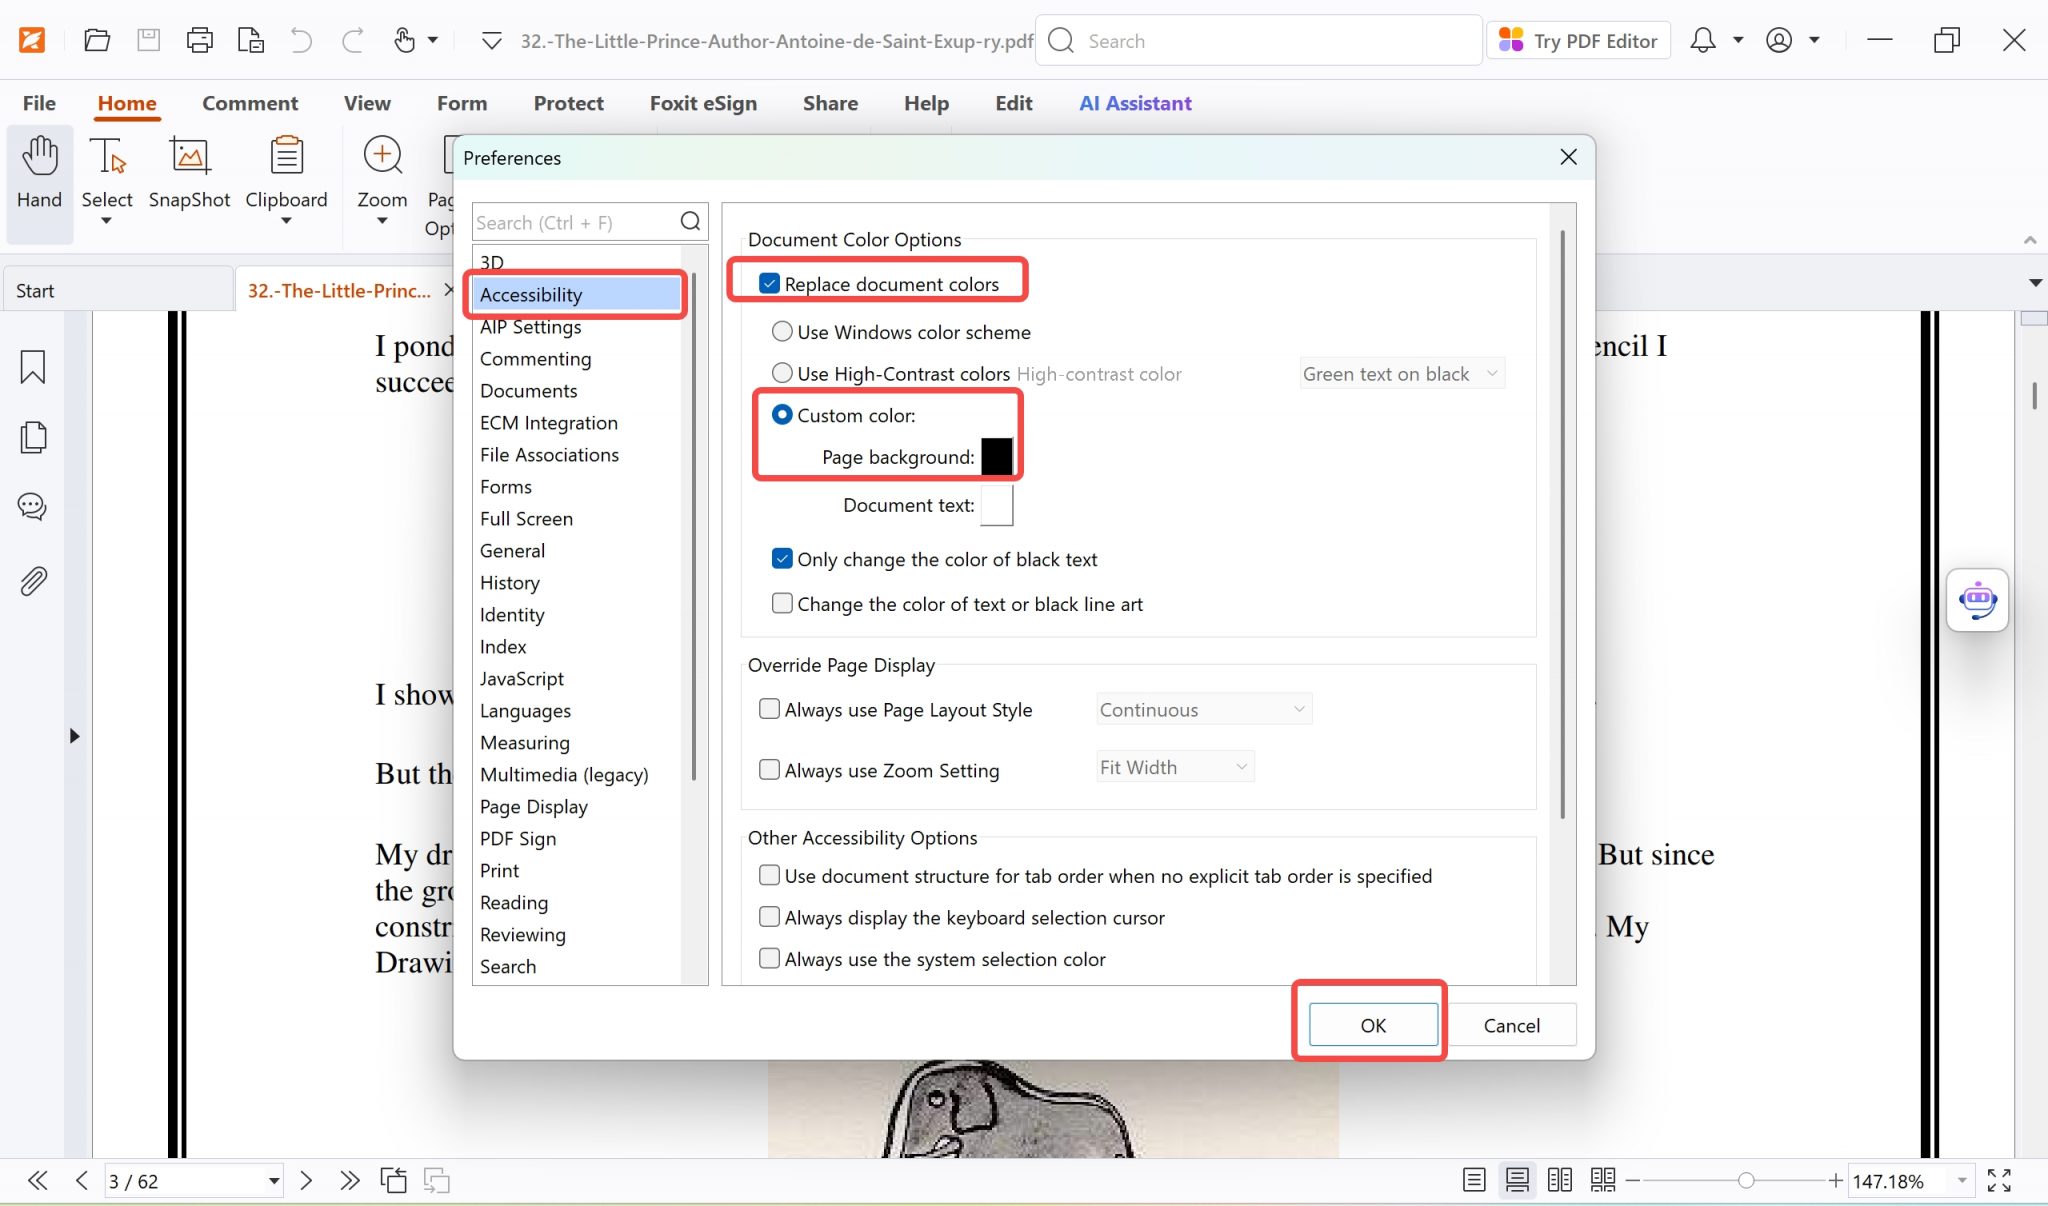Image resolution: width=2048 pixels, height=1206 pixels.
Task: Open the notifications bell
Action: (x=1702, y=41)
